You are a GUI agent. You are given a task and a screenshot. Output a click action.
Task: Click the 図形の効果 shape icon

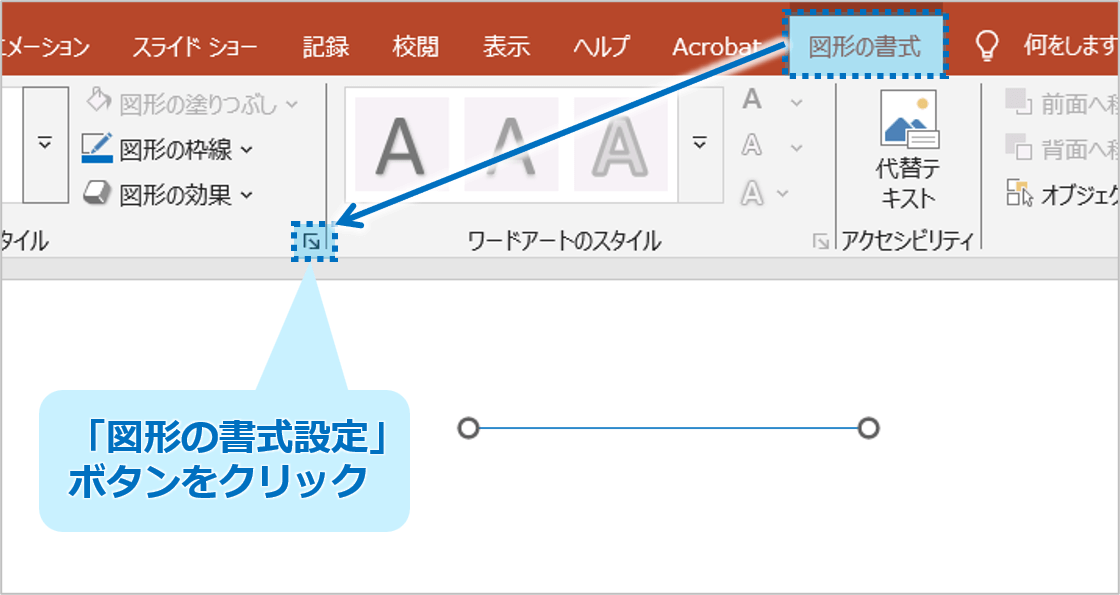98,194
